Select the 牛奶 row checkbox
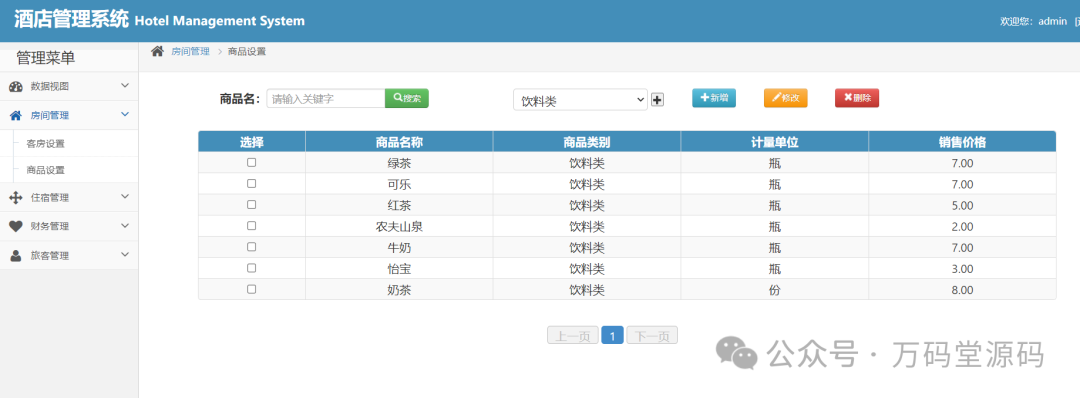The height and width of the screenshot is (398, 1080). point(251,247)
